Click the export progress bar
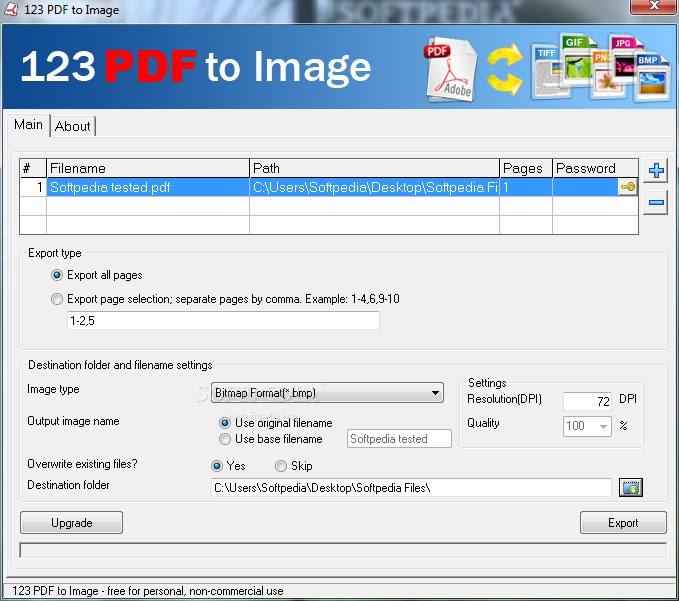This screenshot has width=679, height=601. [343, 550]
